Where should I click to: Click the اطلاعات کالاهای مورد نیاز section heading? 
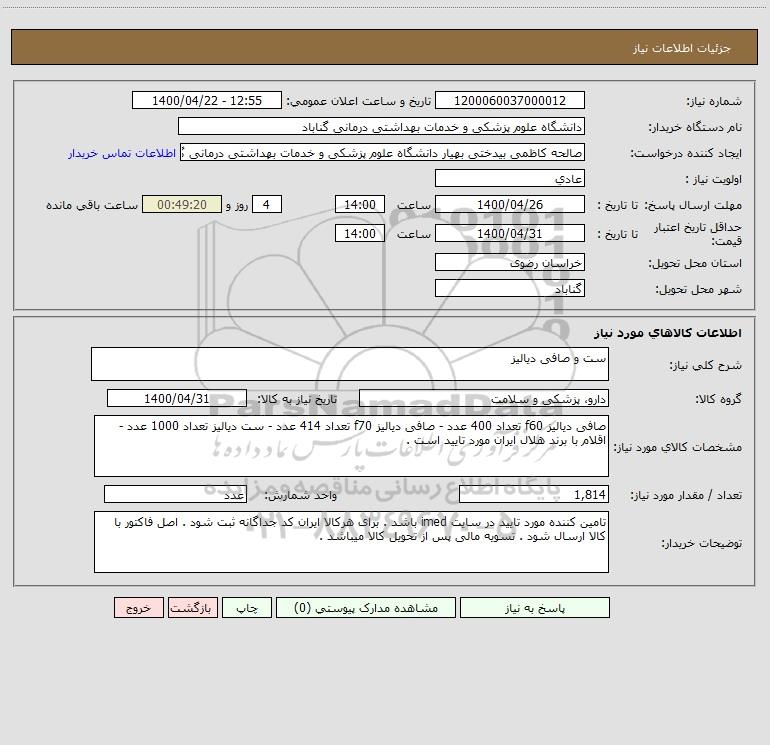[668, 332]
